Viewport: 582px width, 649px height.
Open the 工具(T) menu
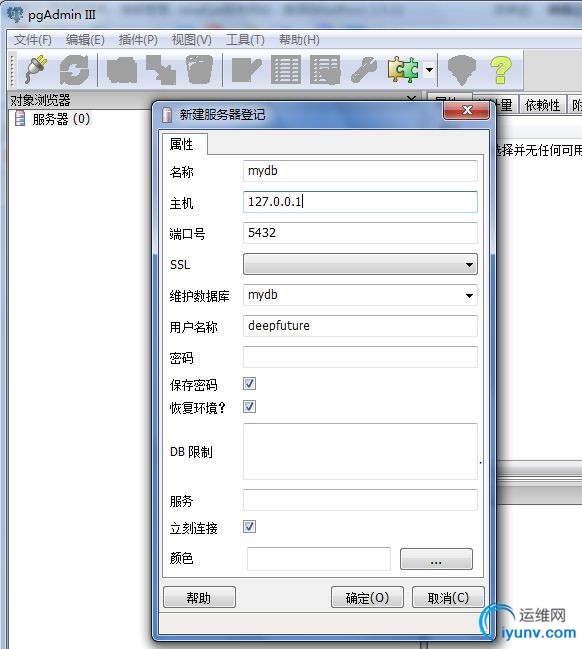click(x=245, y=40)
